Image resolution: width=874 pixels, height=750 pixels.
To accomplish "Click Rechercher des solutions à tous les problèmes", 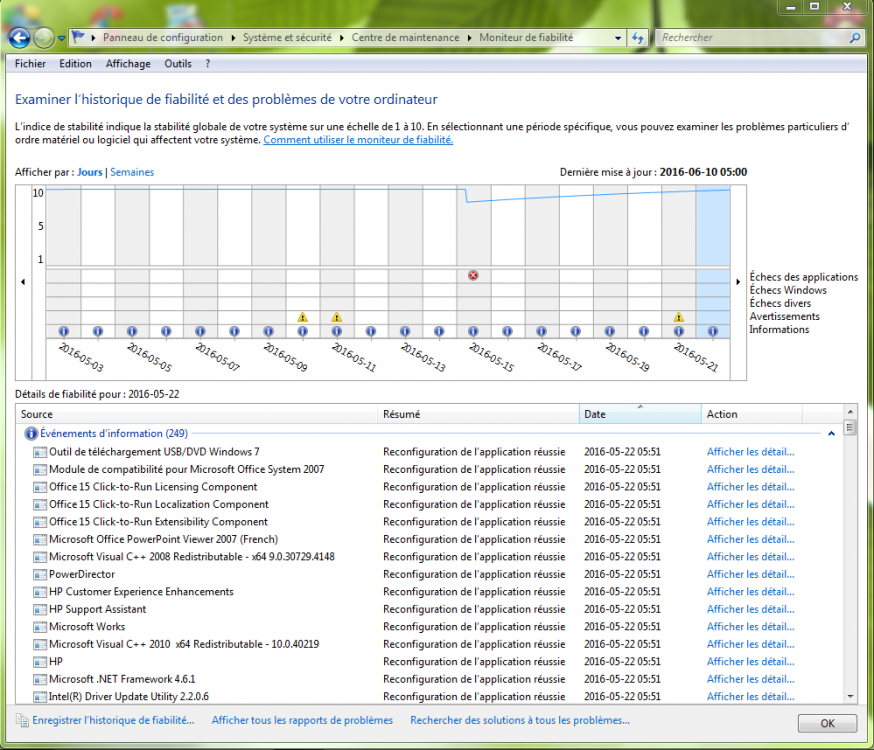I will 520,720.
